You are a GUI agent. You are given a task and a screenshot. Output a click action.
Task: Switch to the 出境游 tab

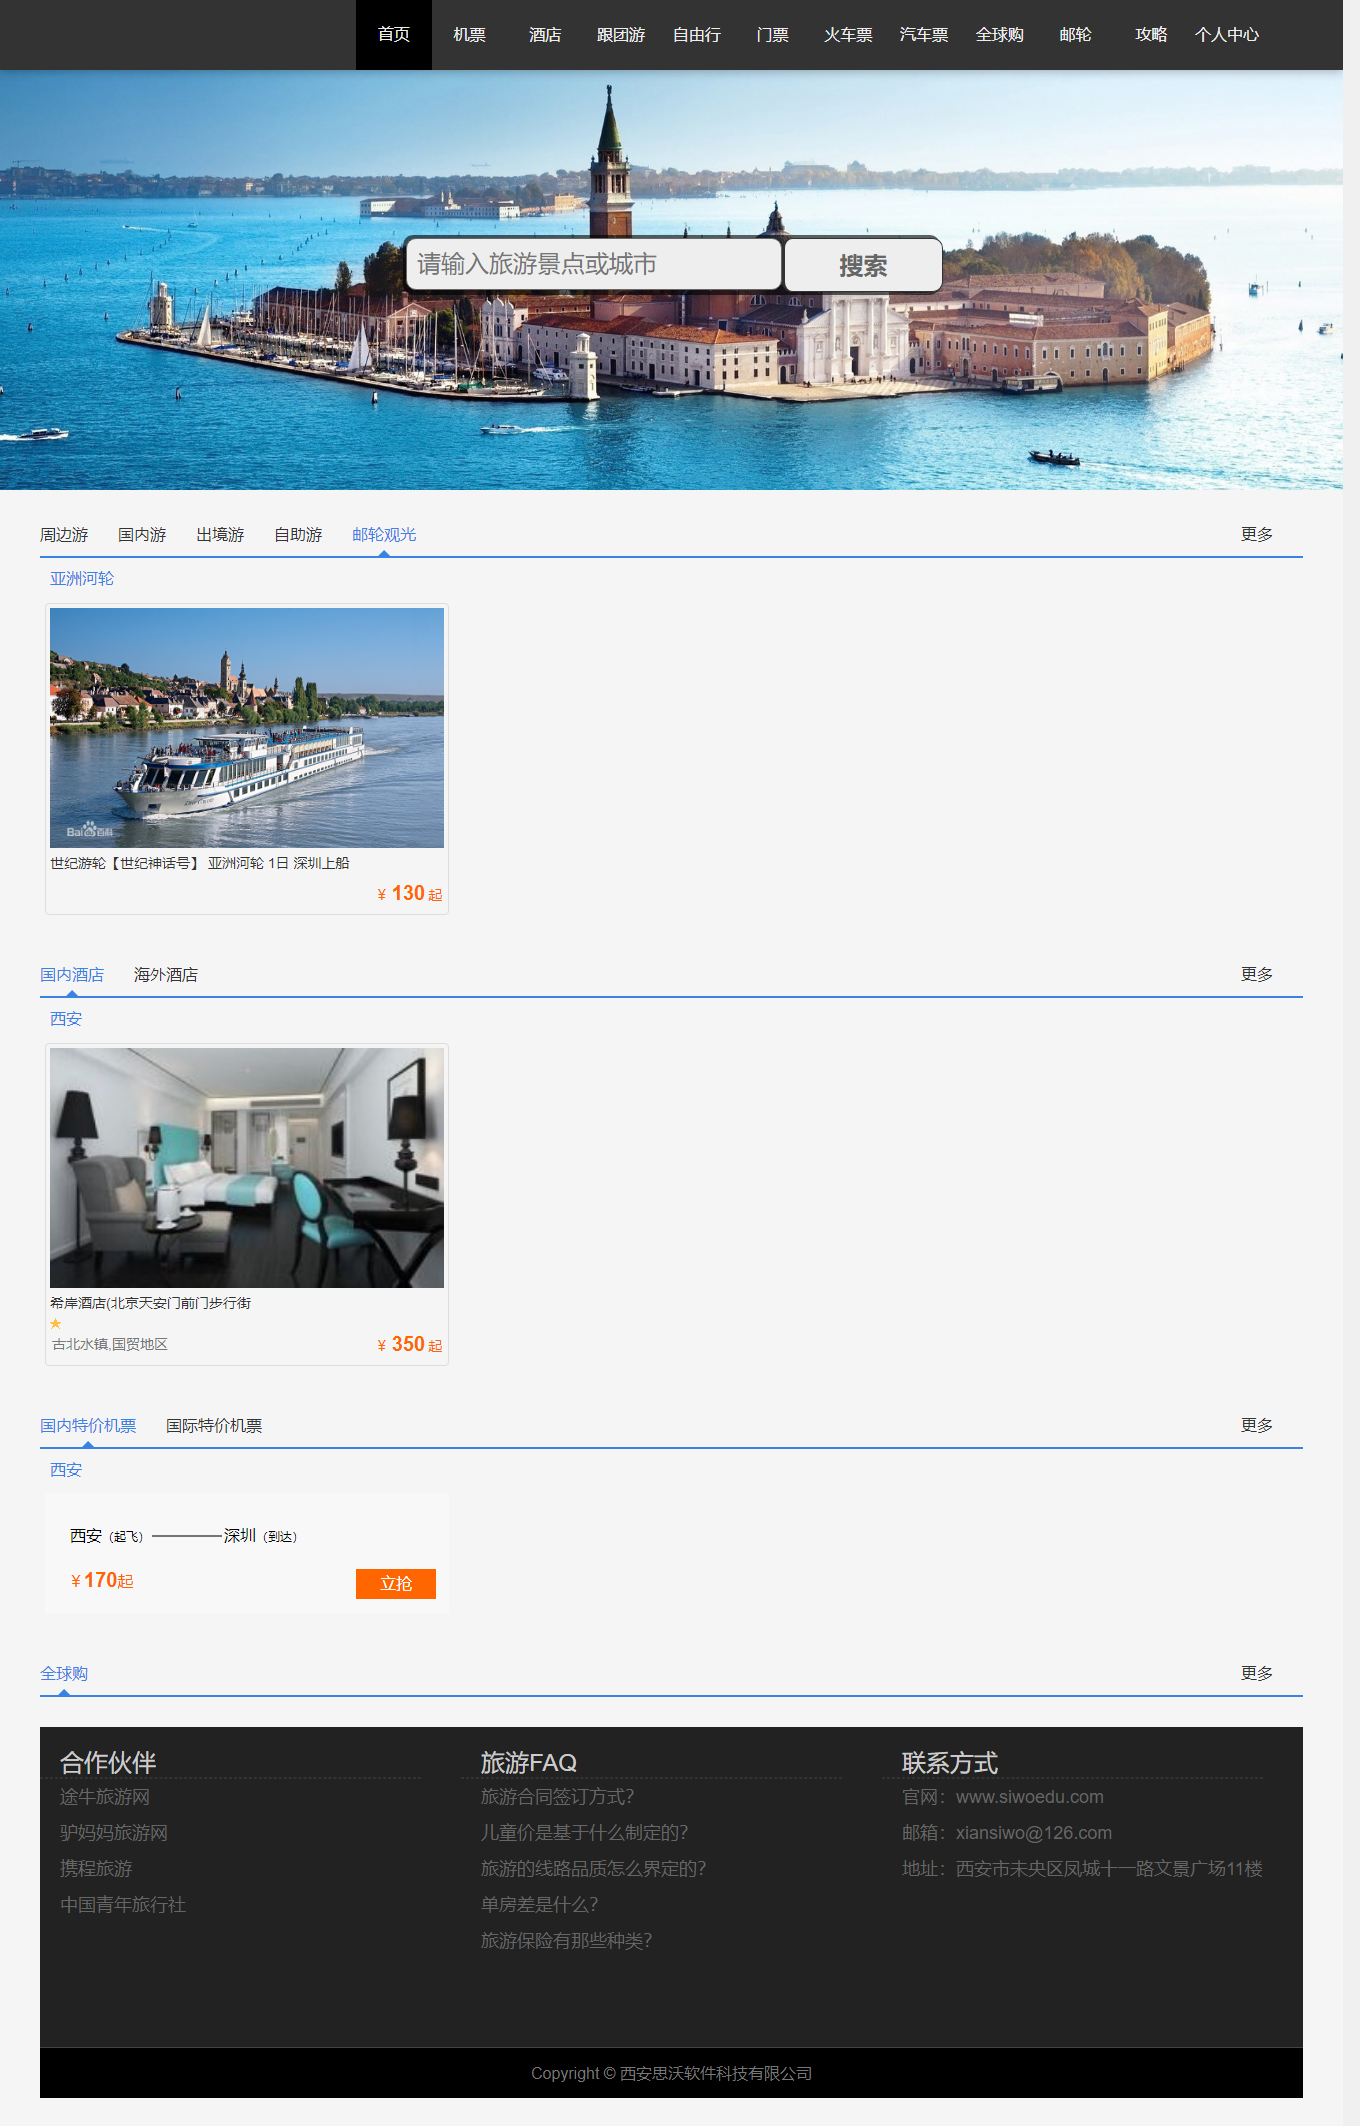[220, 535]
